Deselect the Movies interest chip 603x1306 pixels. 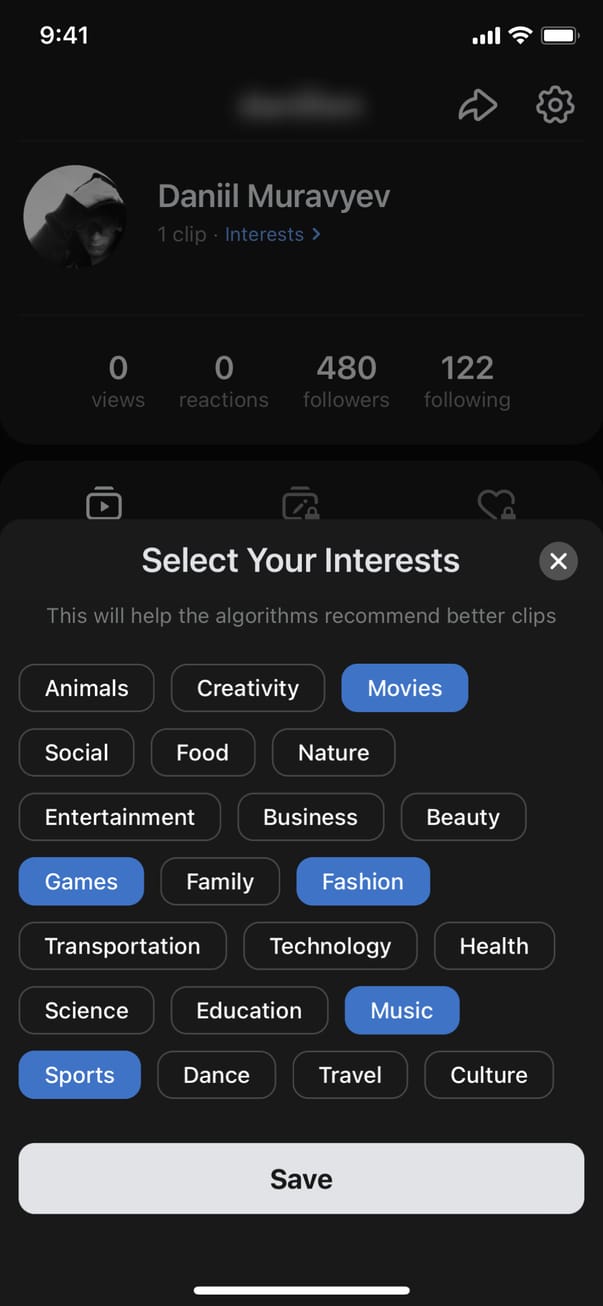click(404, 688)
